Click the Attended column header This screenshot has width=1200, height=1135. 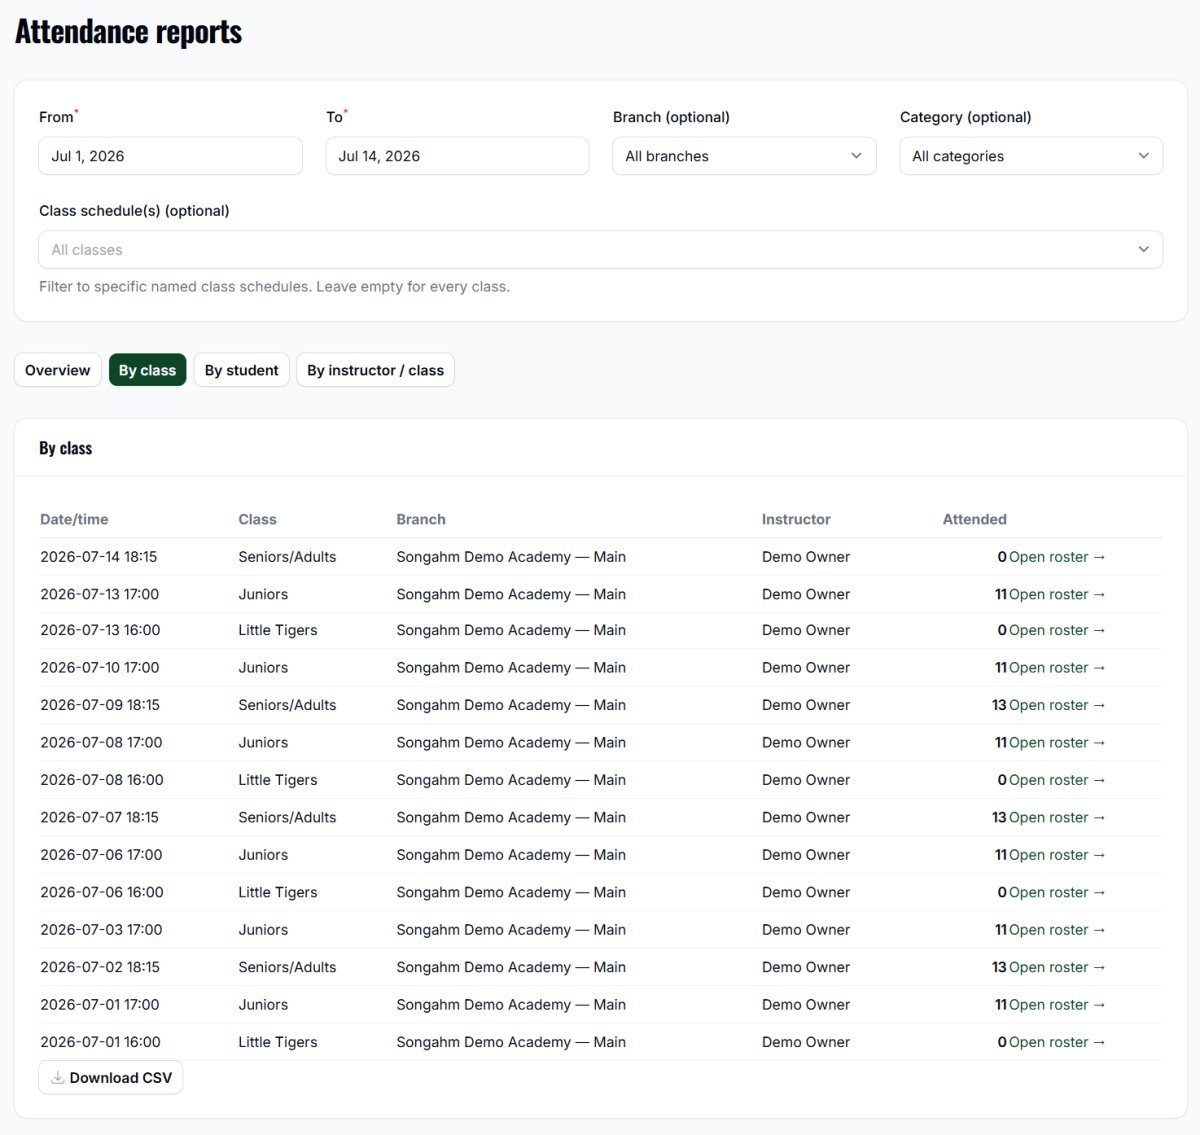(975, 519)
